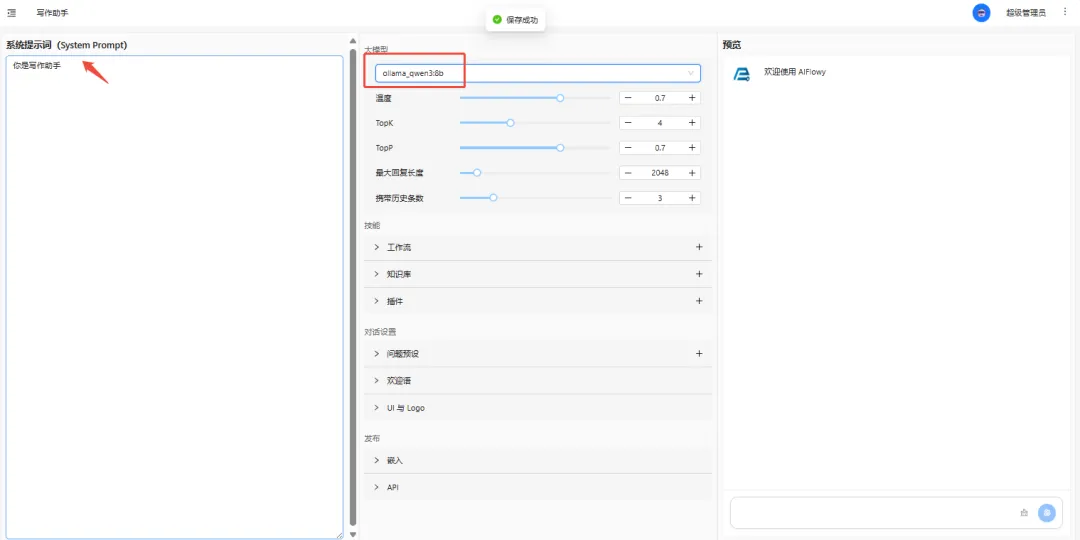1080x540 pixels.
Task: Click the send button in preview chat
Action: coord(1046,513)
